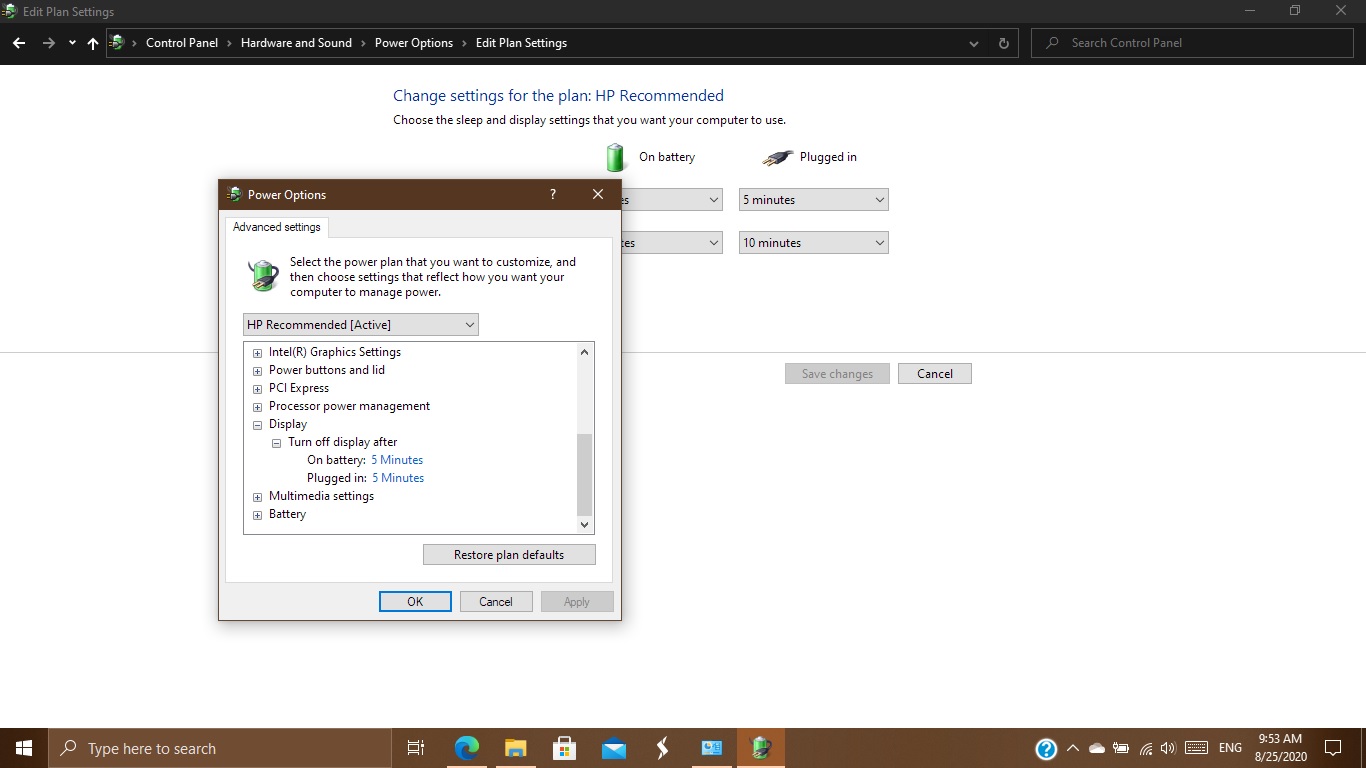1366x768 pixels.
Task: Select the Advanced settings tab
Action: [x=277, y=227]
